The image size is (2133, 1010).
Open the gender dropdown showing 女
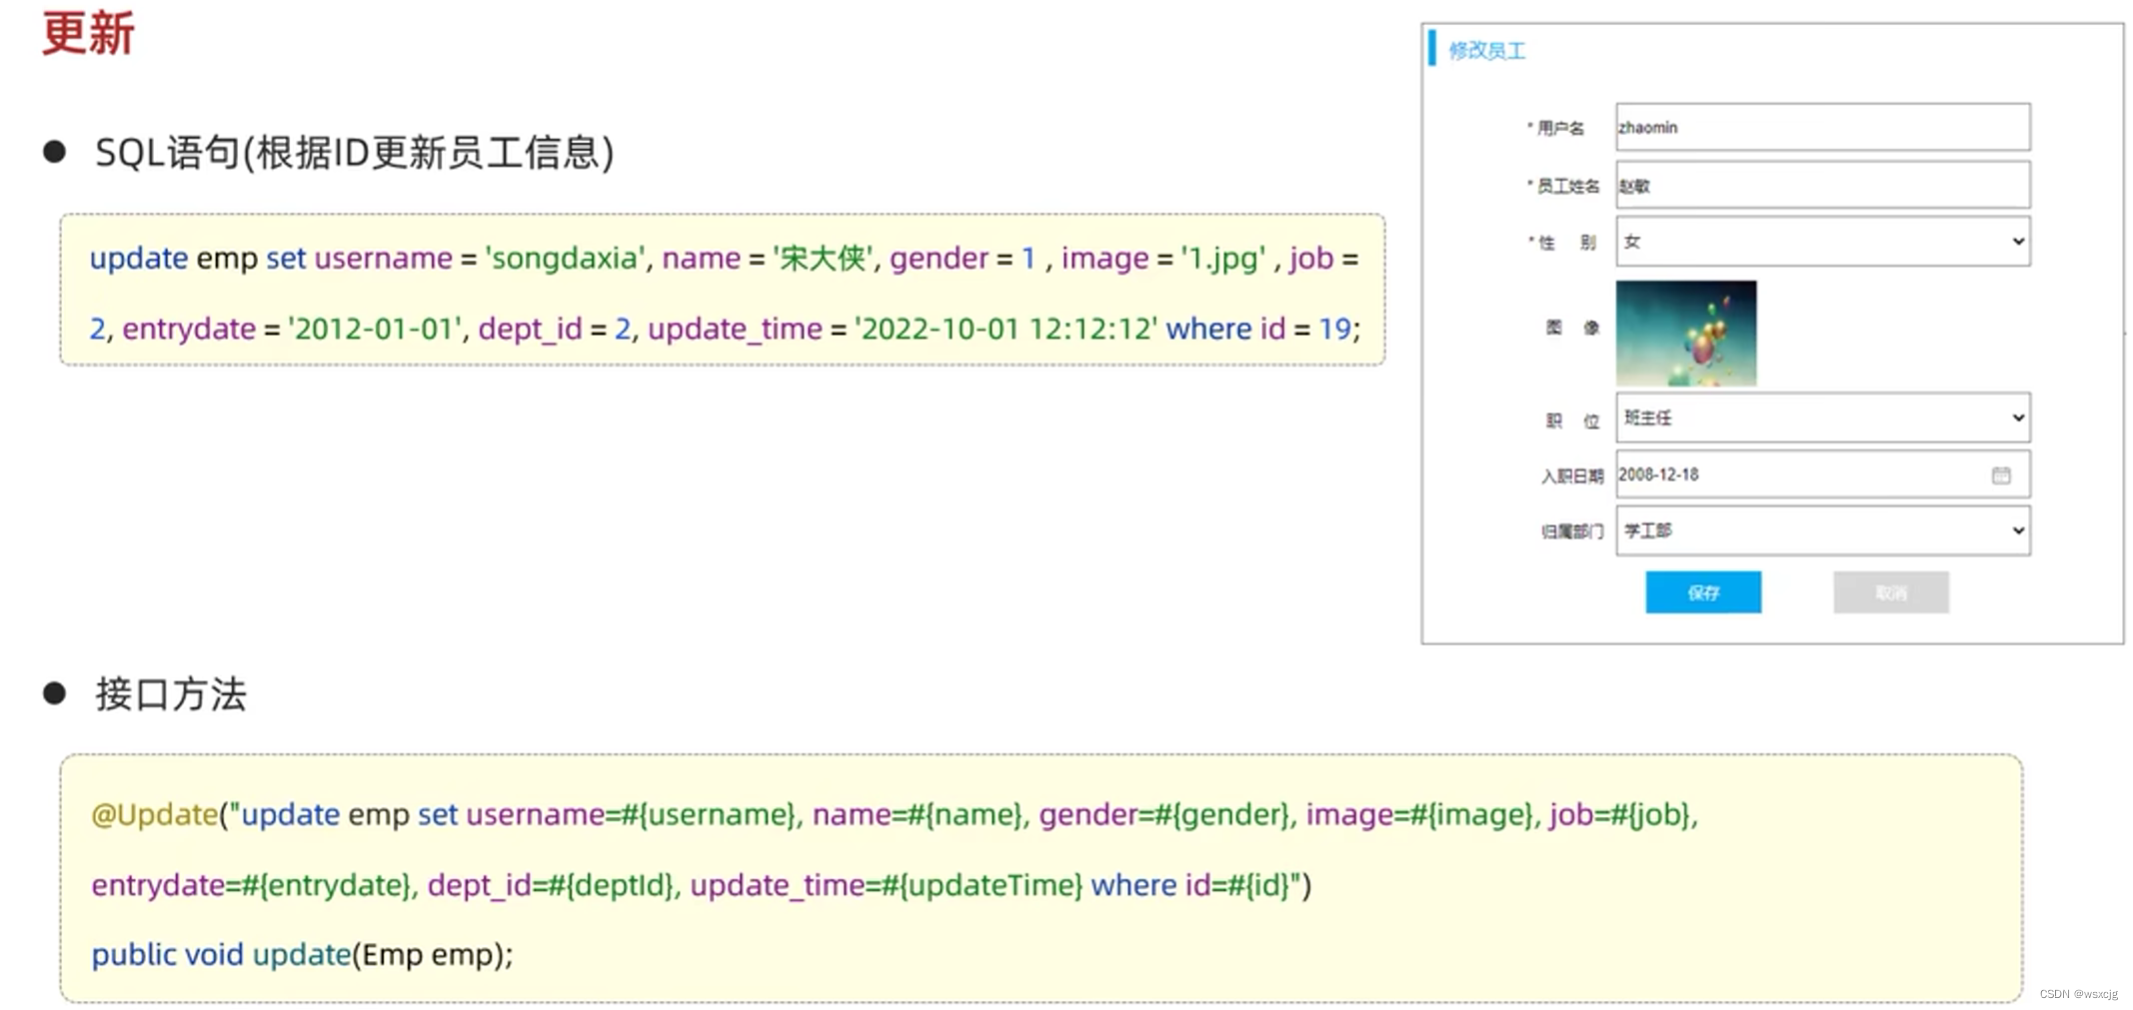point(1822,241)
